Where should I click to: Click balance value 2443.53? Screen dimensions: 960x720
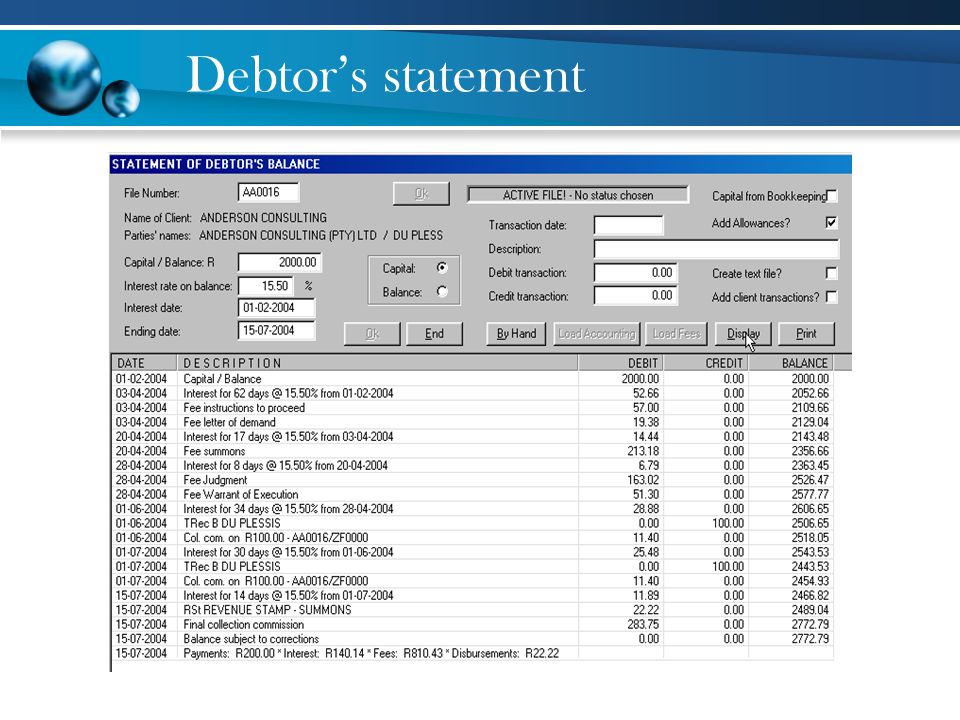[x=810, y=566]
